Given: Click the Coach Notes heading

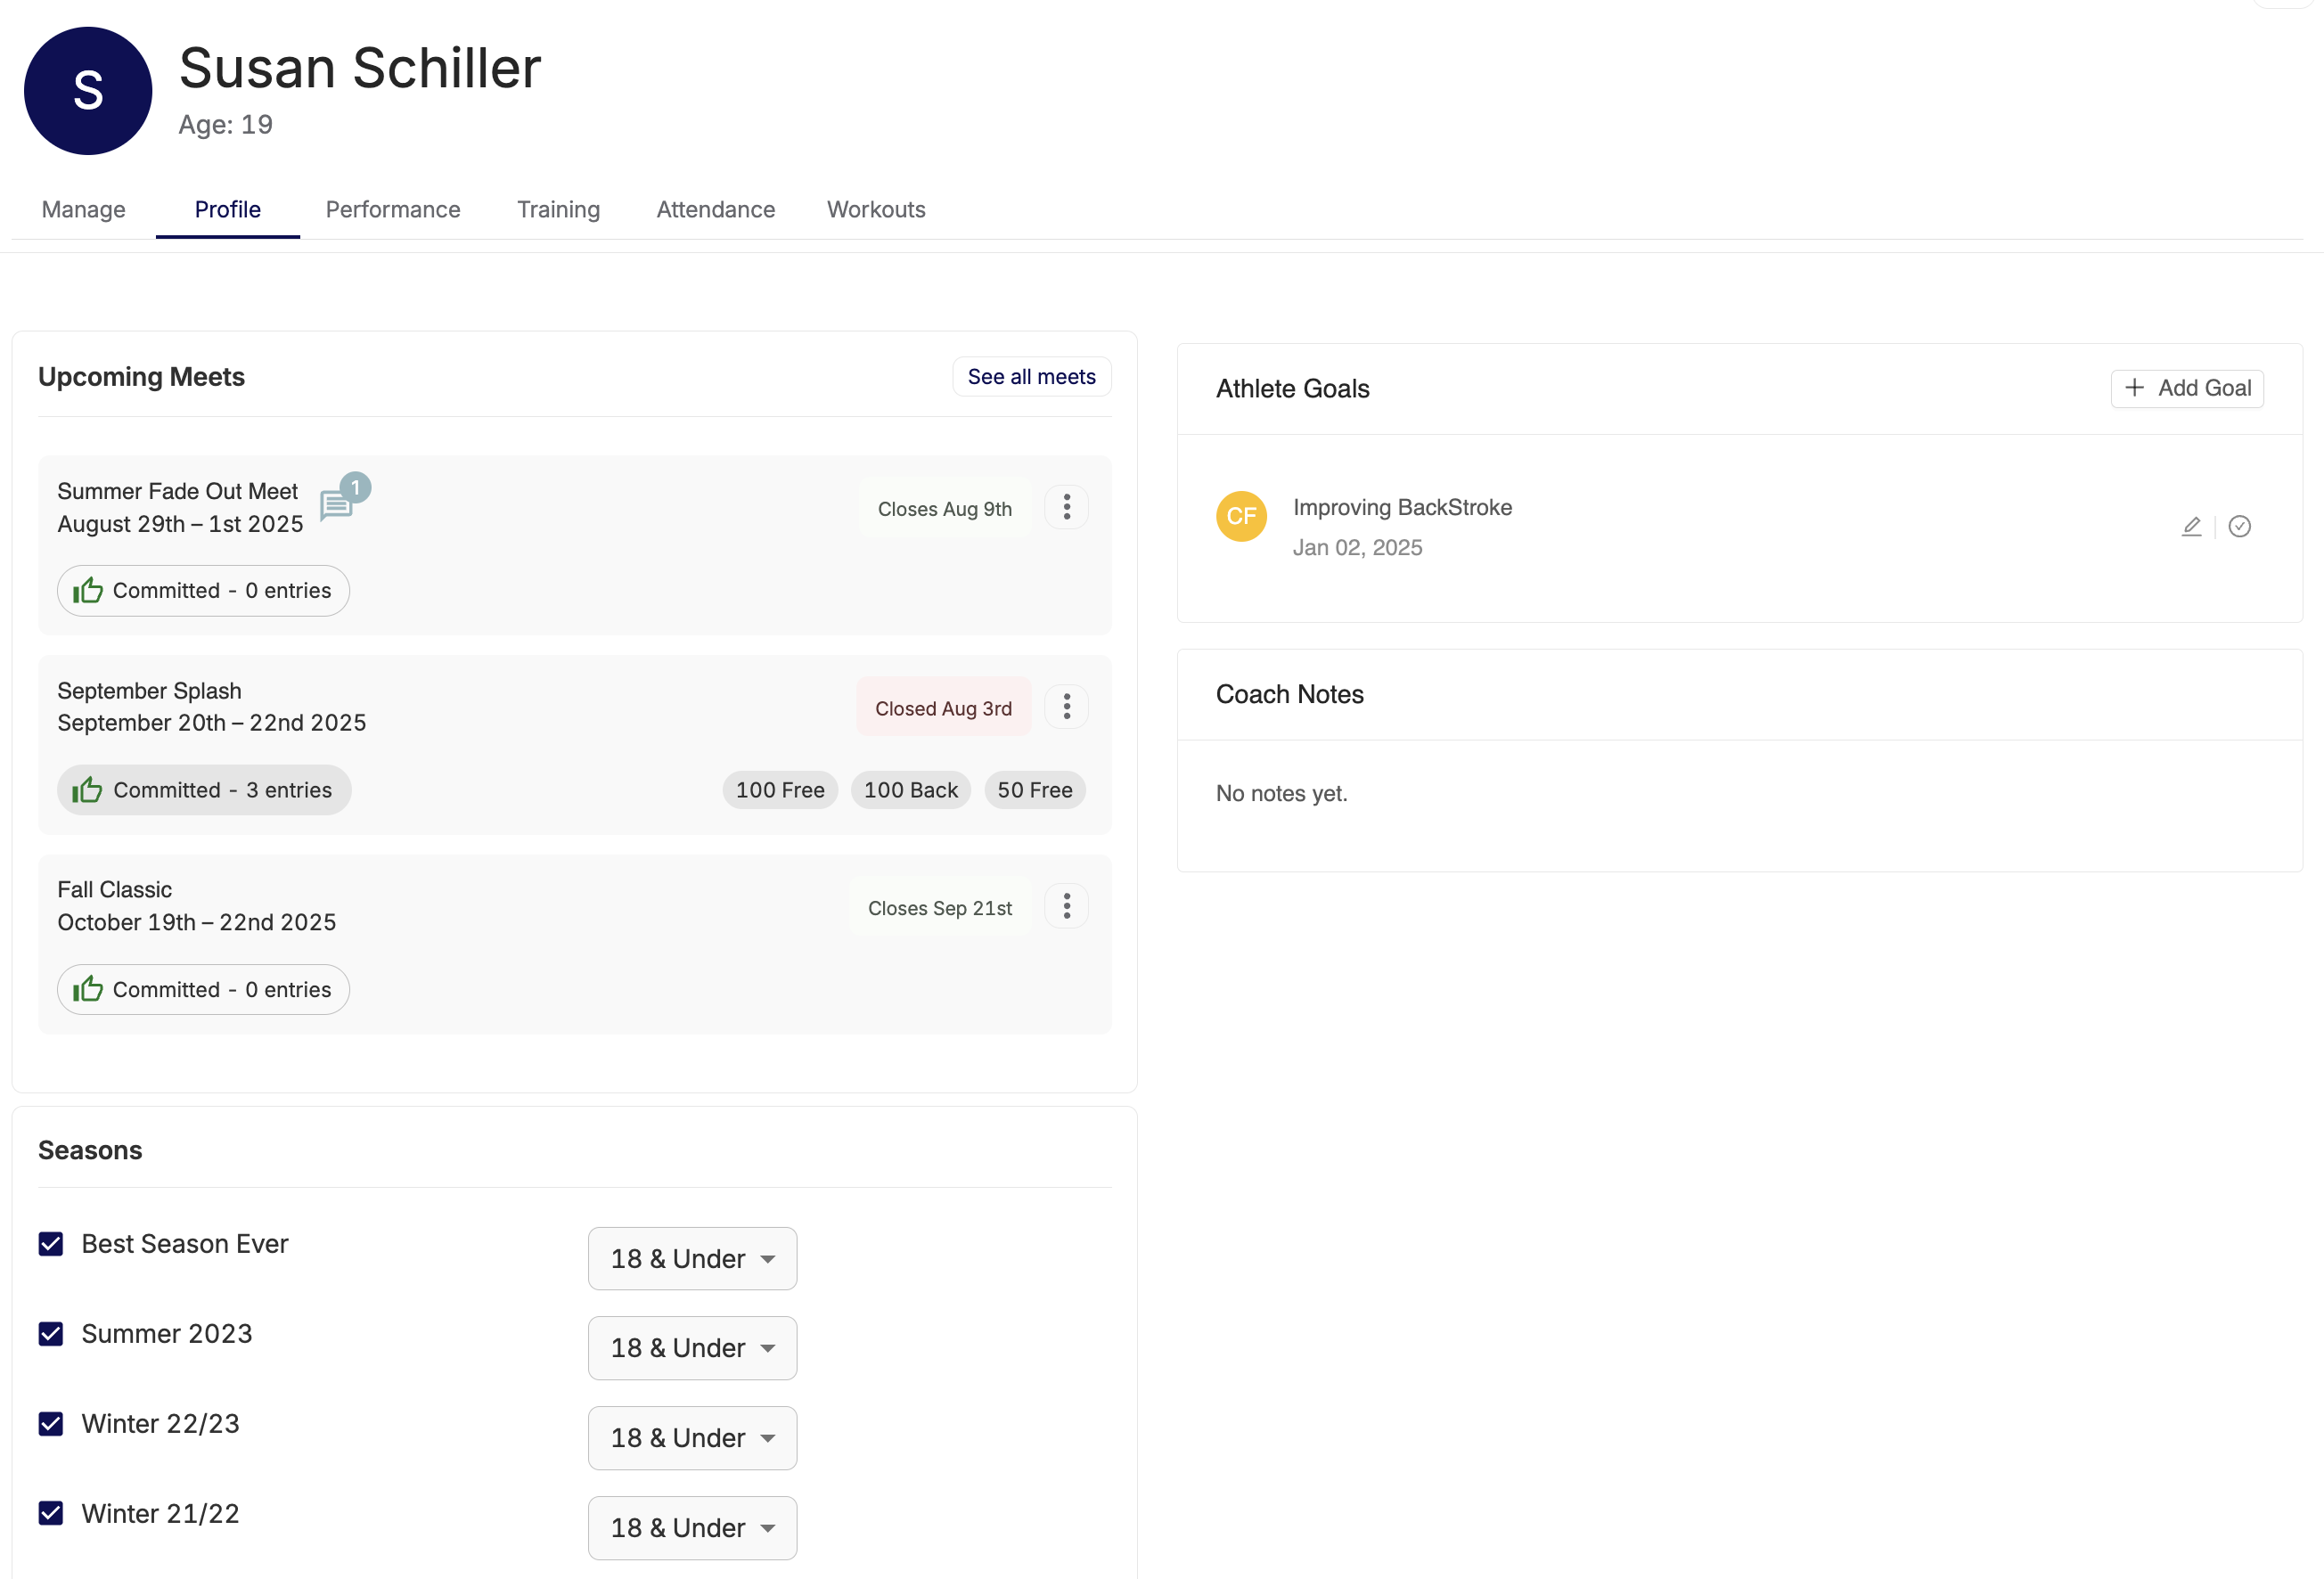Looking at the screenshot, I should point(1289,695).
